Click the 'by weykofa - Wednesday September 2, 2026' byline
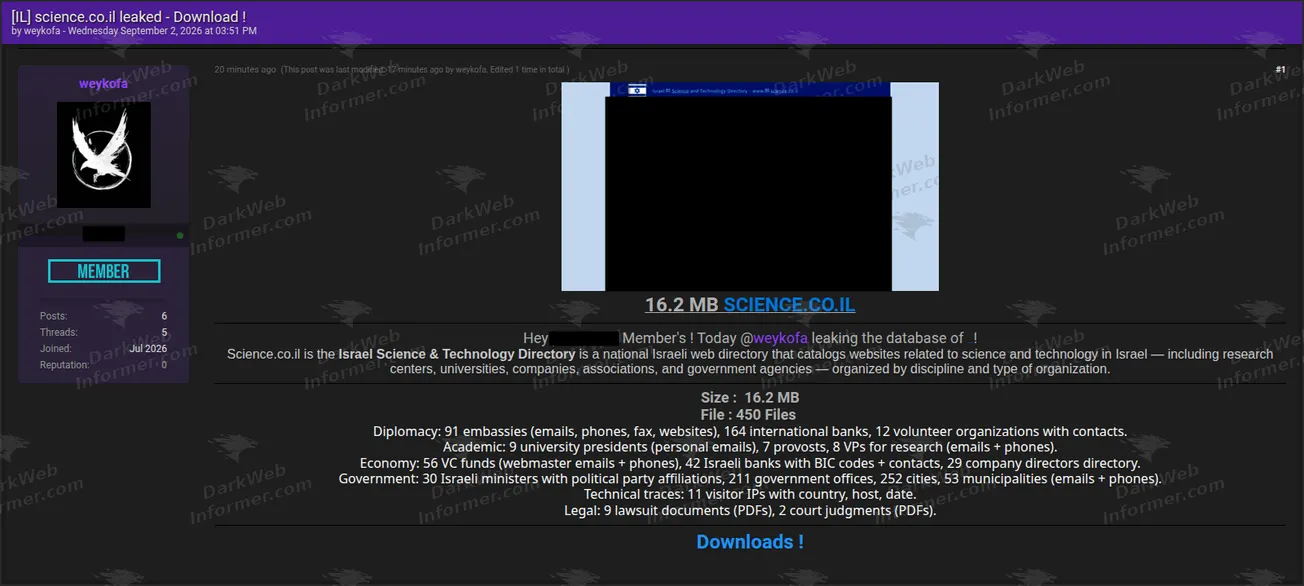The image size is (1304, 586). [x=134, y=31]
